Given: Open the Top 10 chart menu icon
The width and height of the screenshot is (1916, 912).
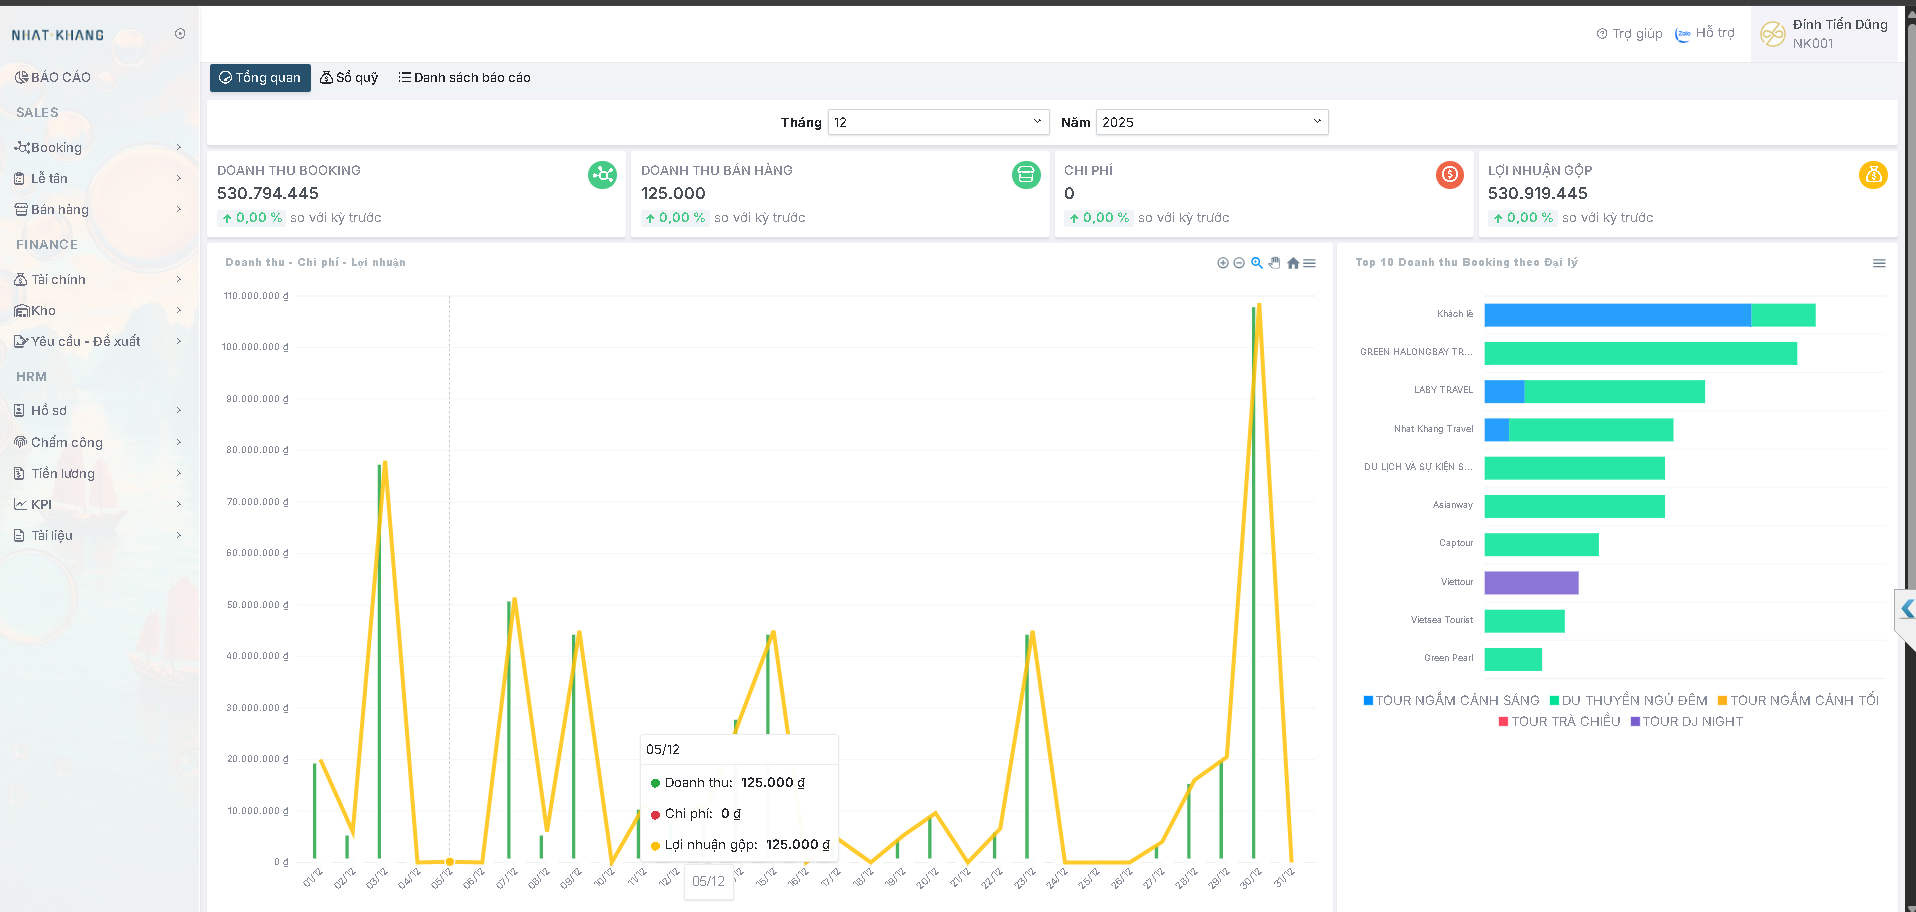Looking at the screenshot, I should (1879, 263).
